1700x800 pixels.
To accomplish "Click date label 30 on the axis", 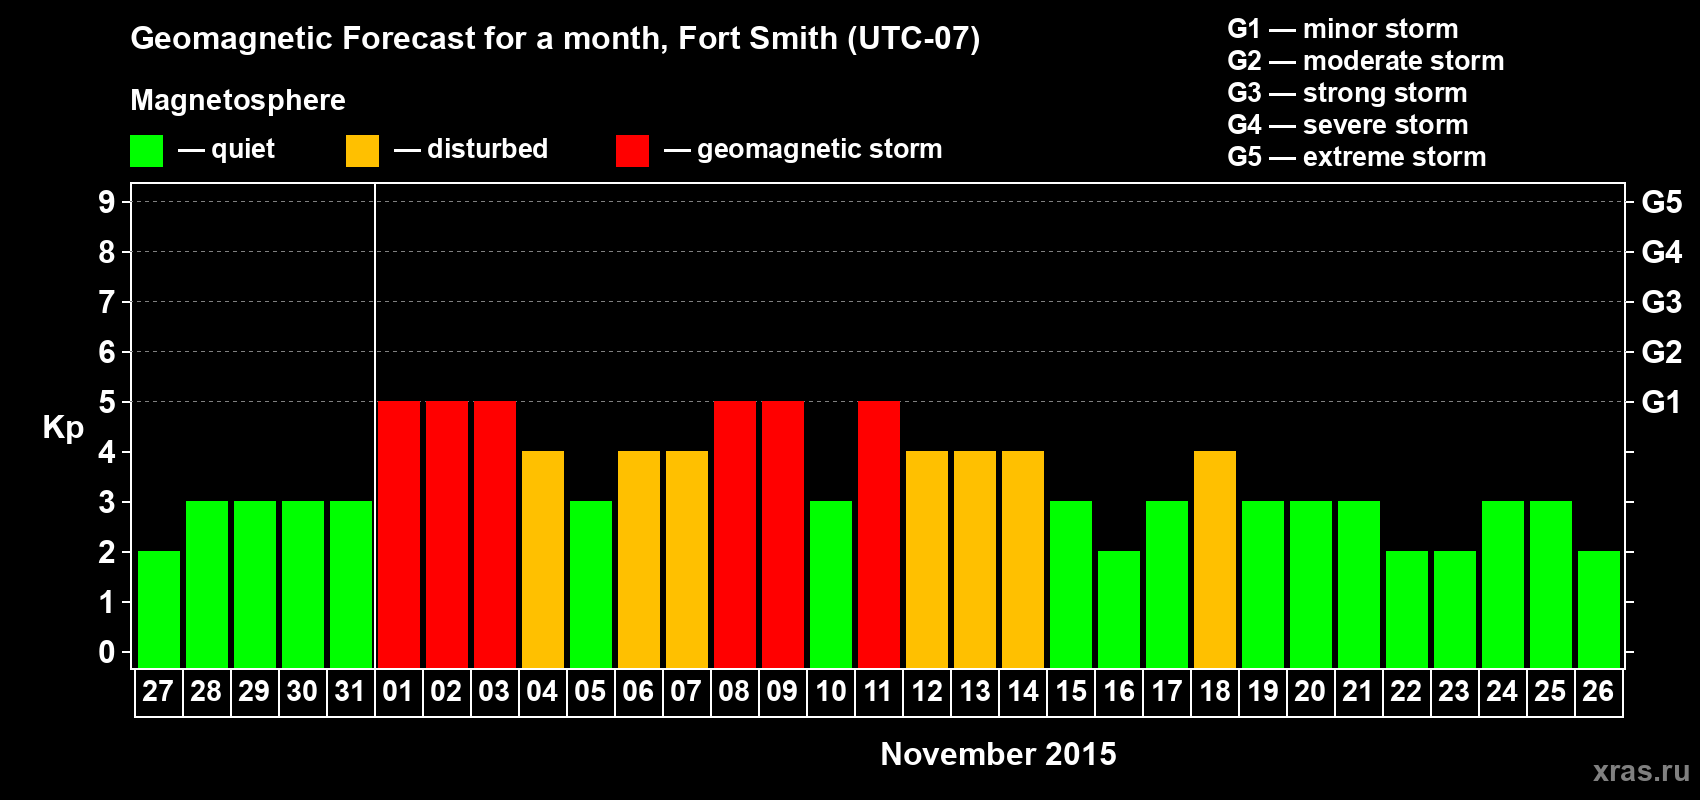I will tap(303, 692).
